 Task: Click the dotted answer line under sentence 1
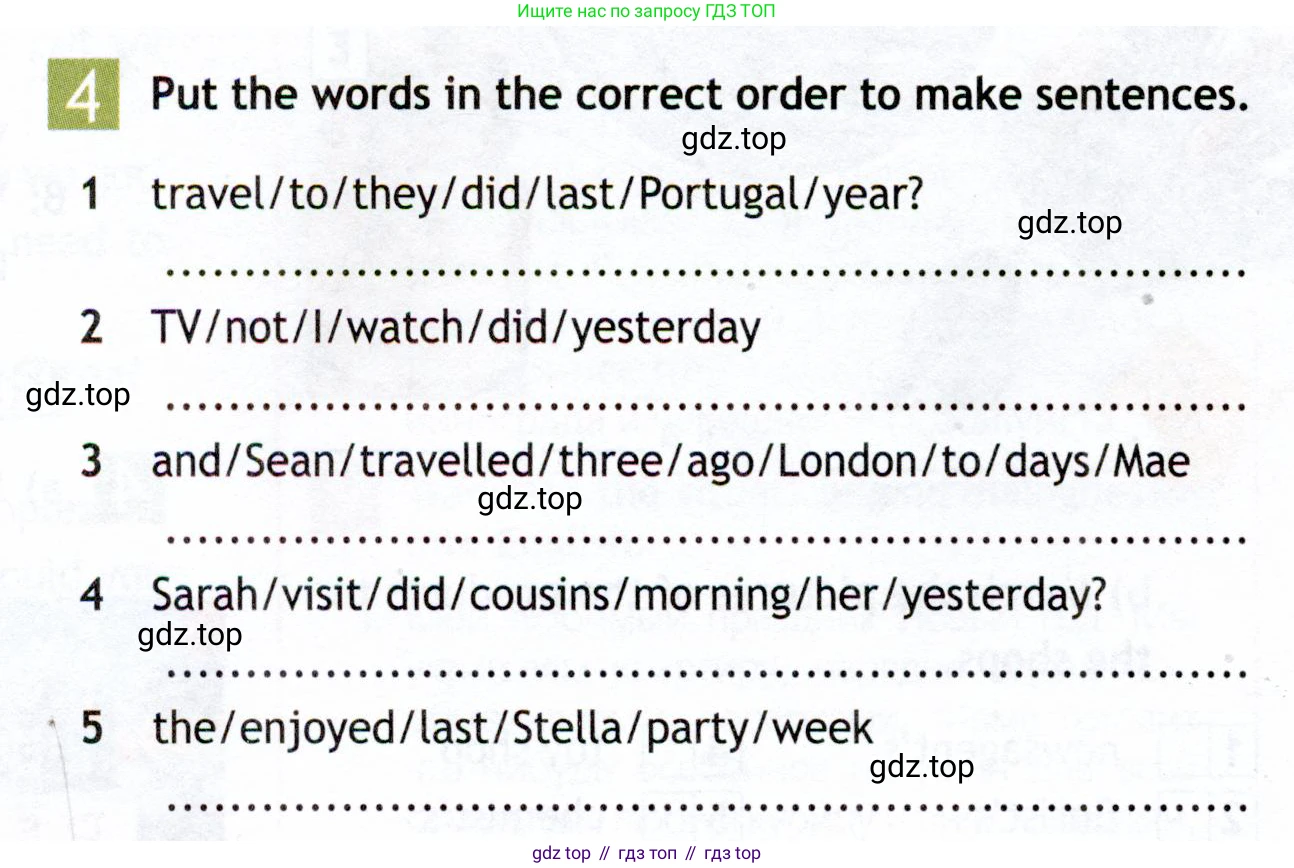[705, 271]
